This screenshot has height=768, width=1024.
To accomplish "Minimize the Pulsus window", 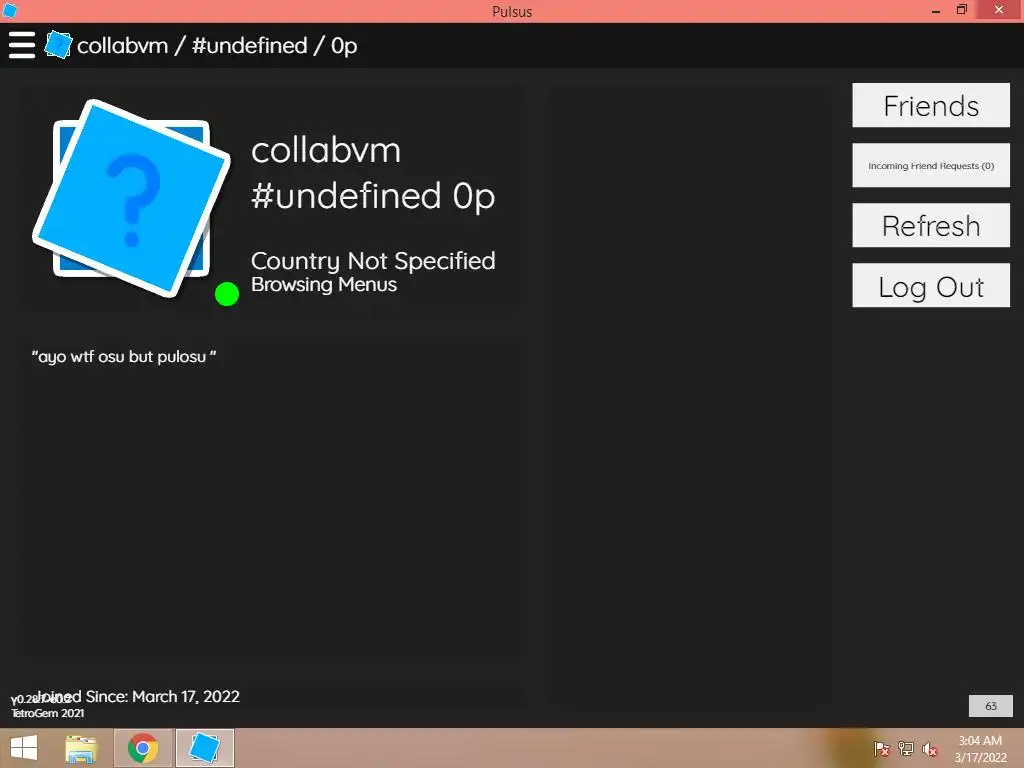I will [x=936, y=11].
